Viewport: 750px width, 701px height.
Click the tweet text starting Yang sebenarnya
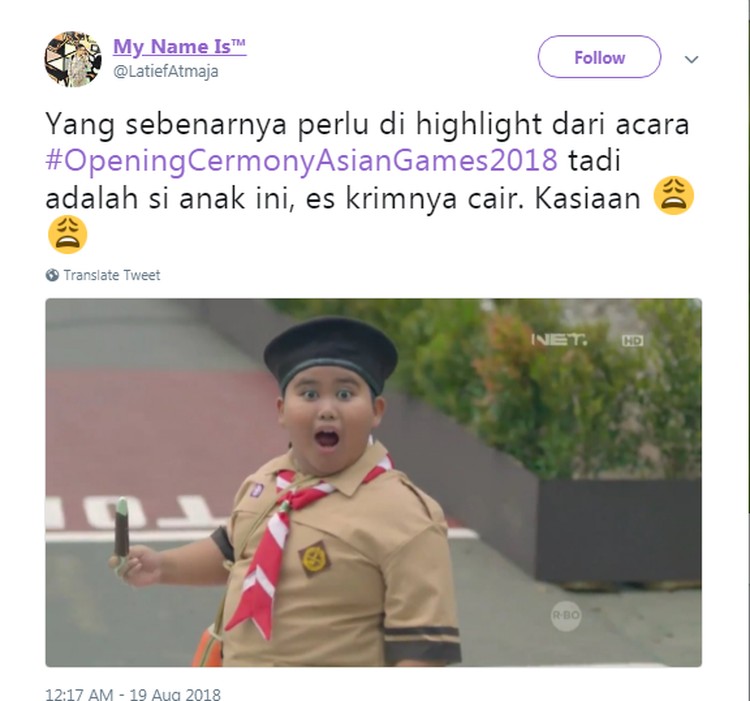click(x=369, y=180)
